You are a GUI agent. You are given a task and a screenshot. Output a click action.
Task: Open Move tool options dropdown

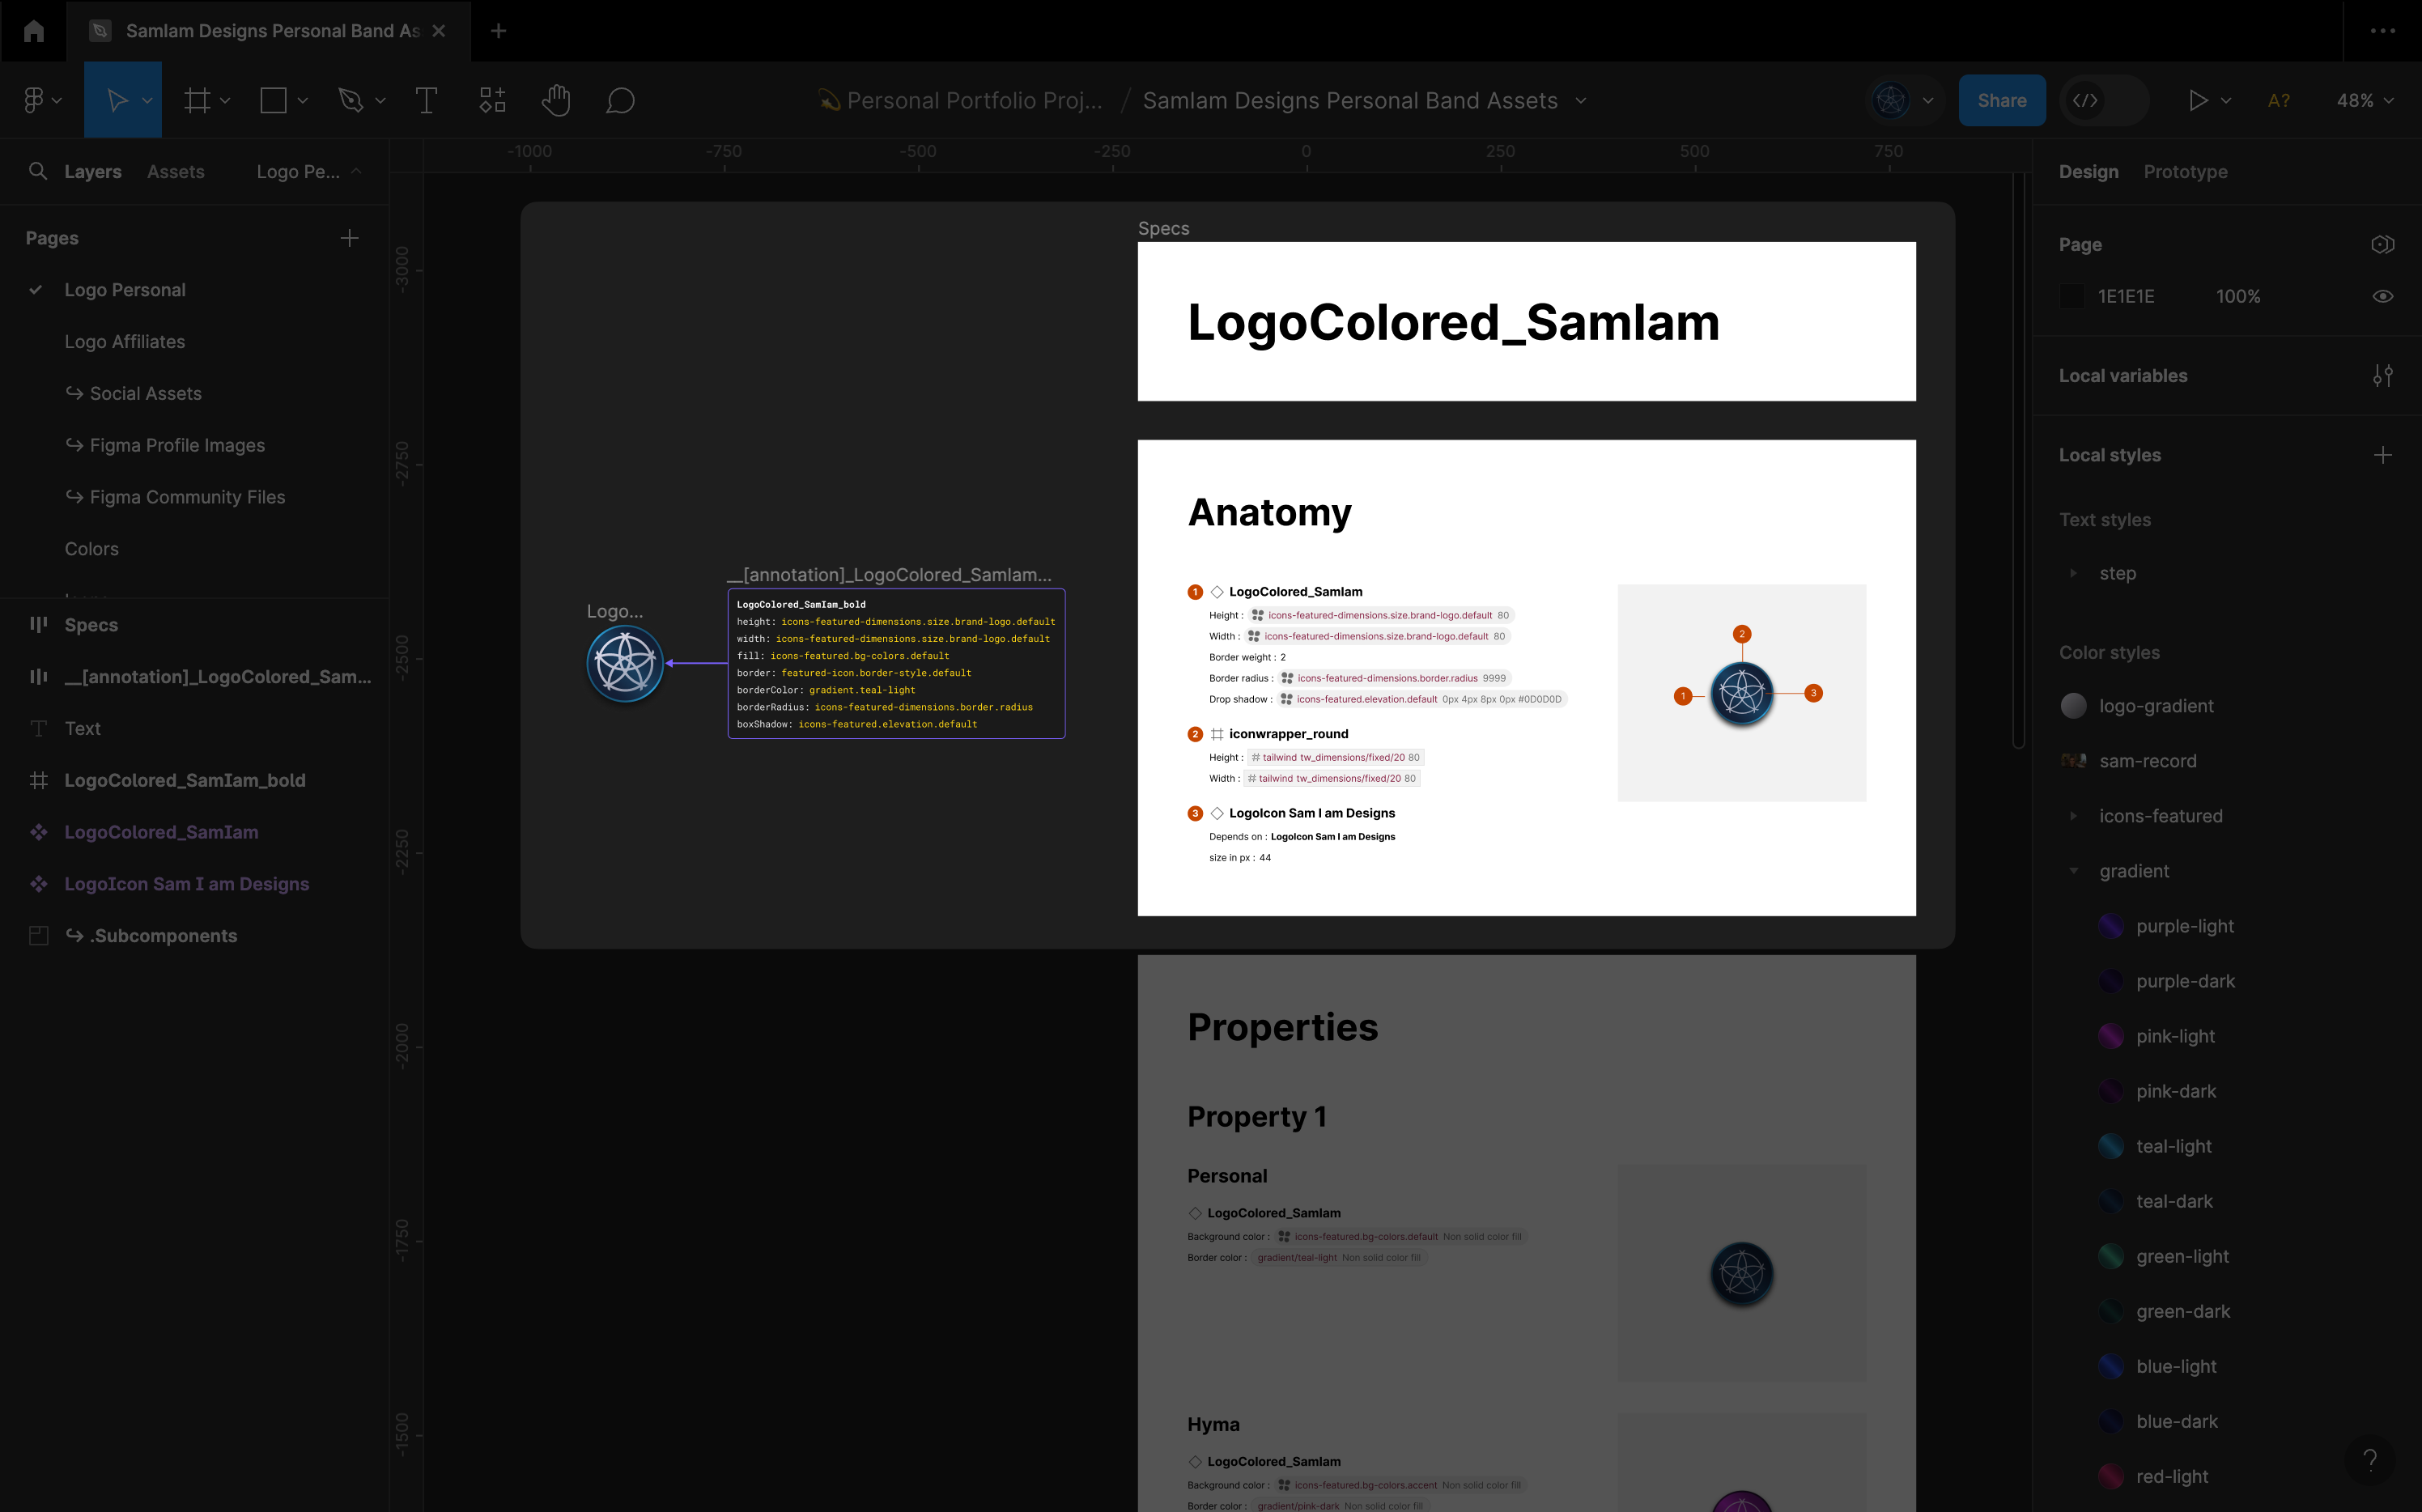click(x=147, y=100)
